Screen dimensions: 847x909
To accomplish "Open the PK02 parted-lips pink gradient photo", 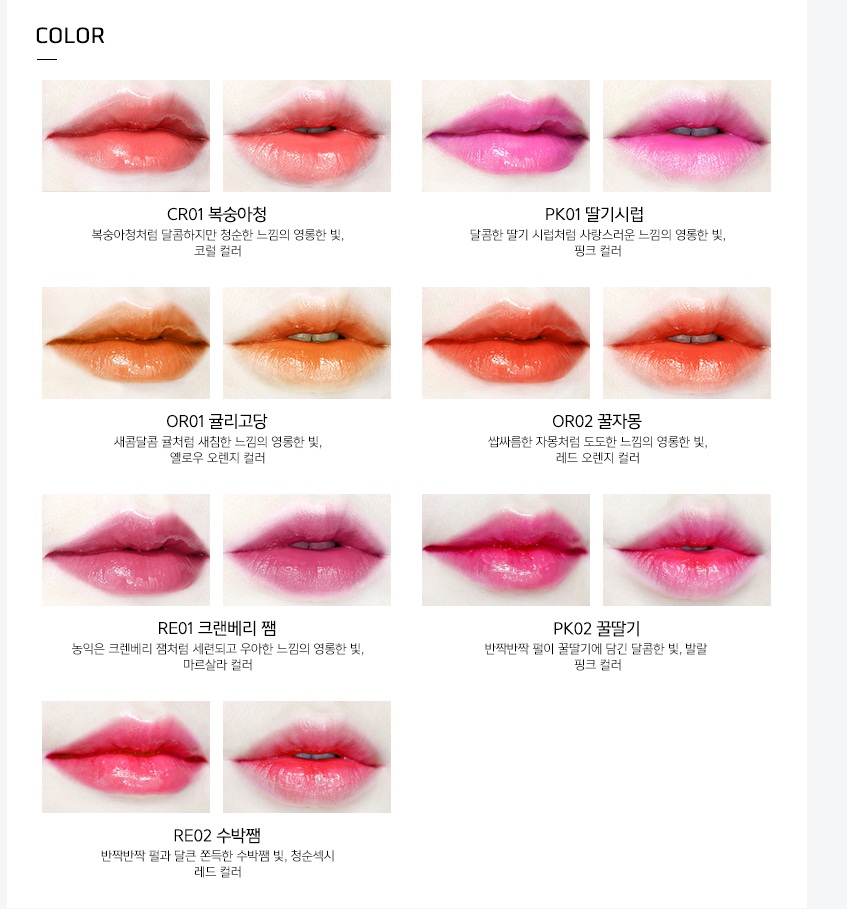I will (687, 550).
